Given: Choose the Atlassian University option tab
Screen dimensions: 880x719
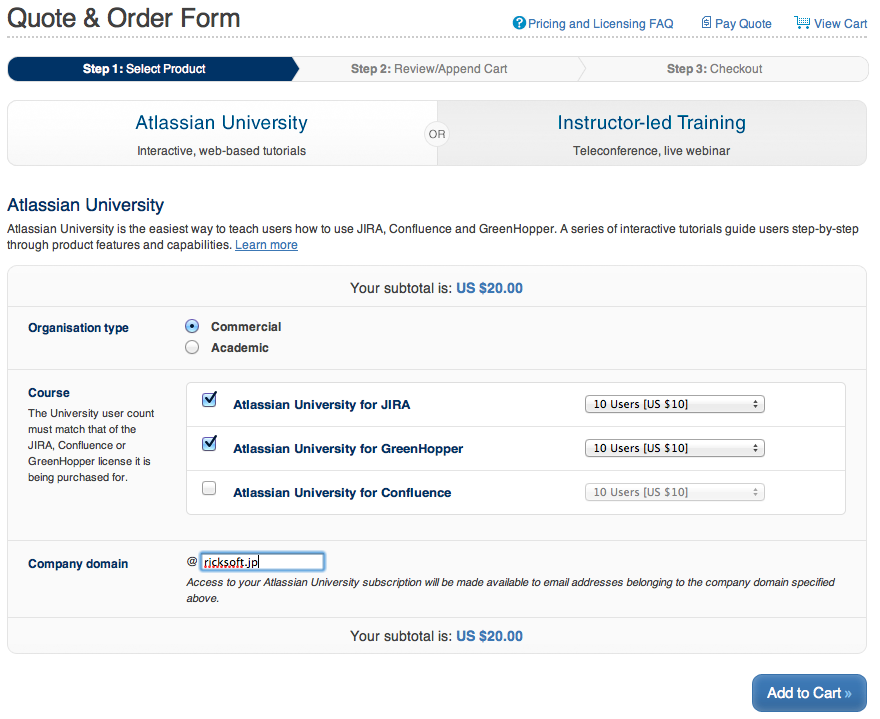Looking at the screenshot, I should click(x=222, y=134).
